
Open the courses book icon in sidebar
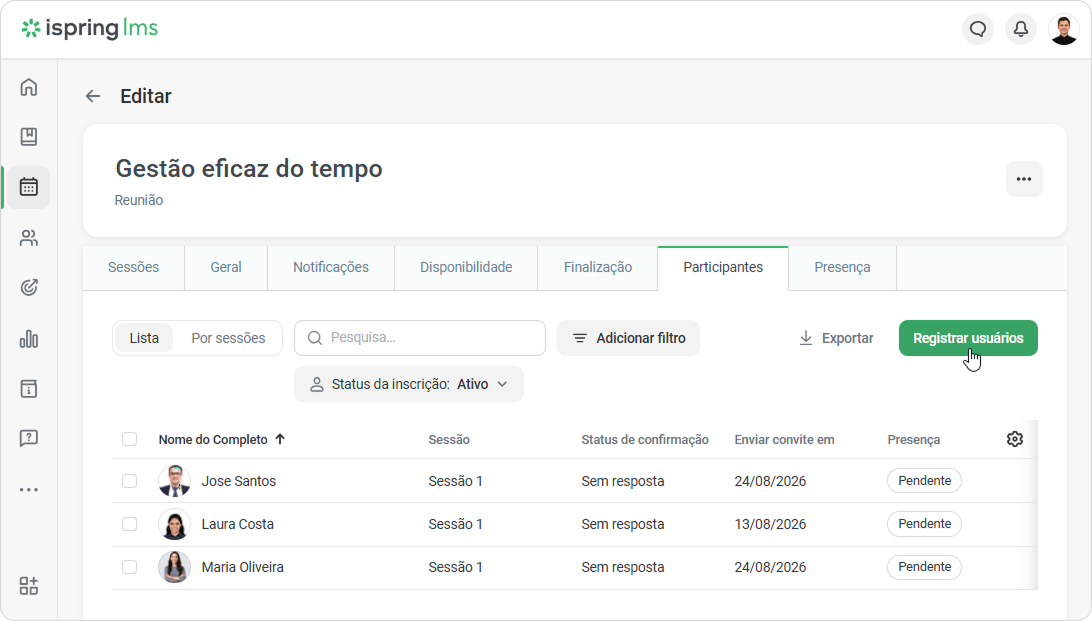[29, 136]
